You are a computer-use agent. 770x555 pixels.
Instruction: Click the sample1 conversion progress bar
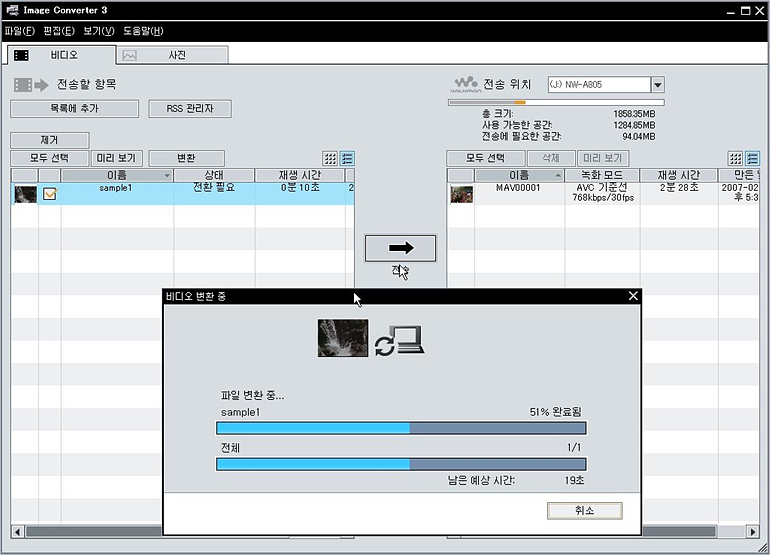[401, 428]
